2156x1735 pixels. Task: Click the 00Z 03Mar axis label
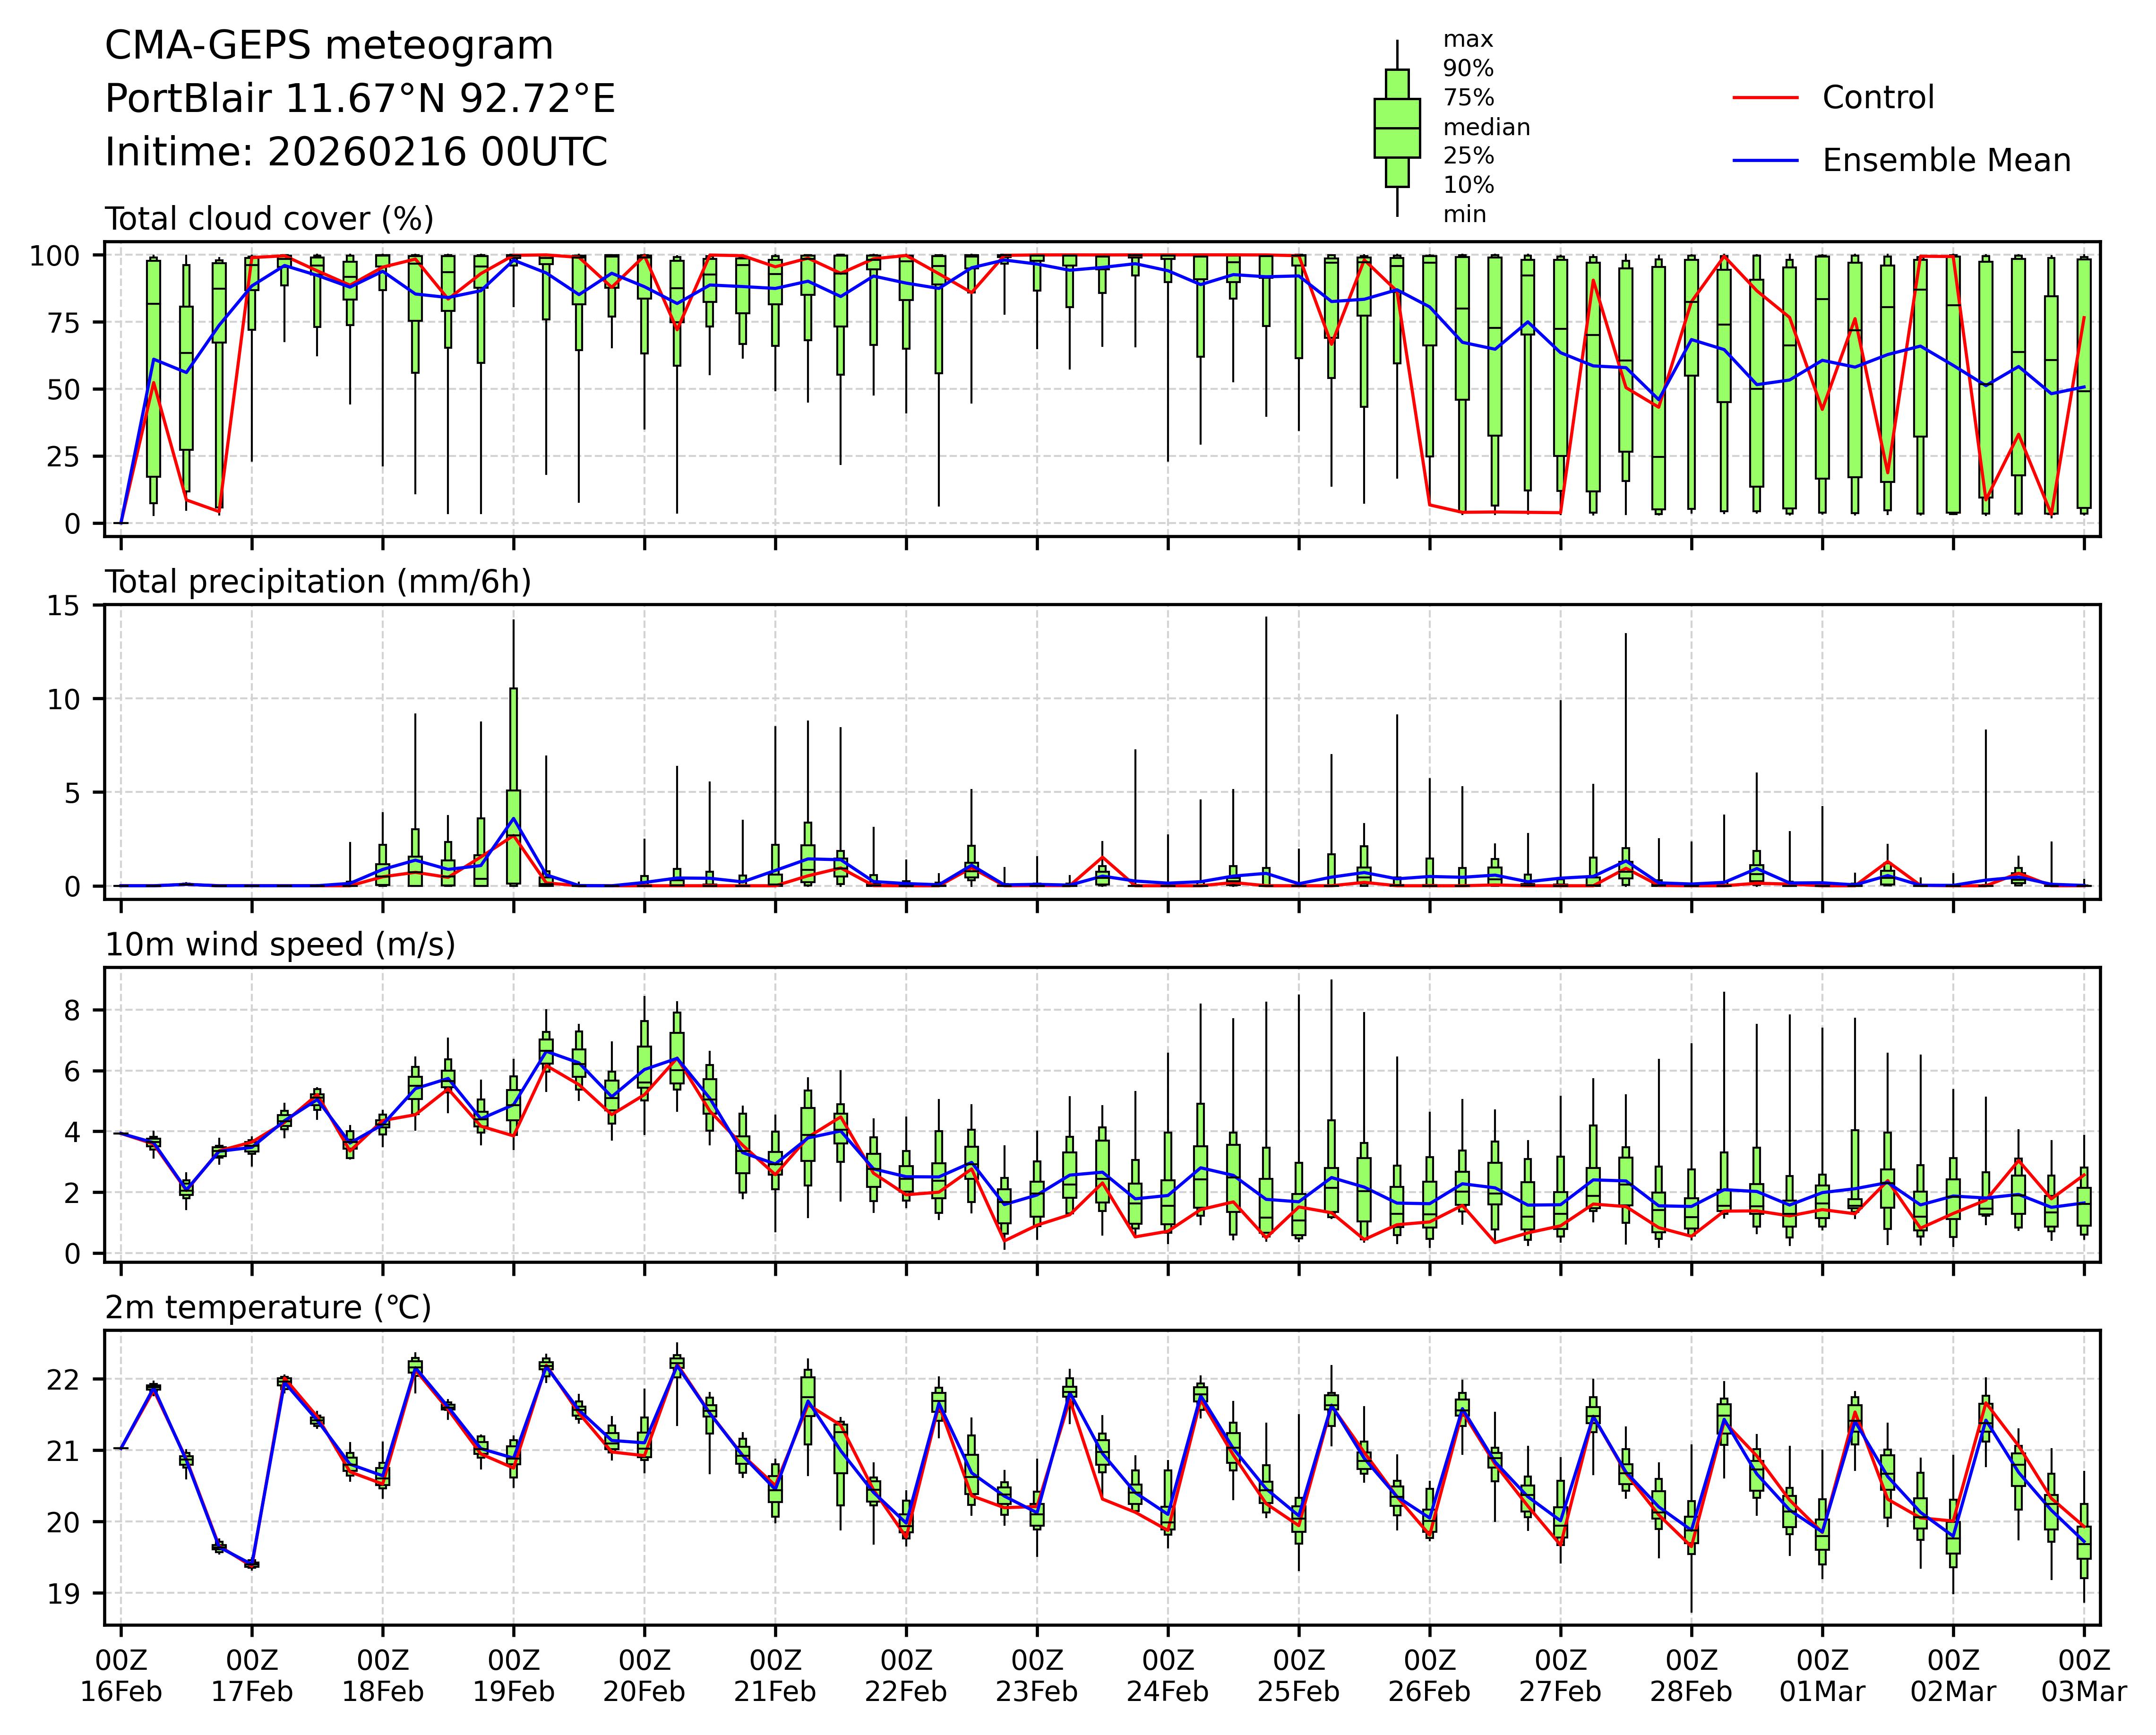(x=2084, y=1676)
